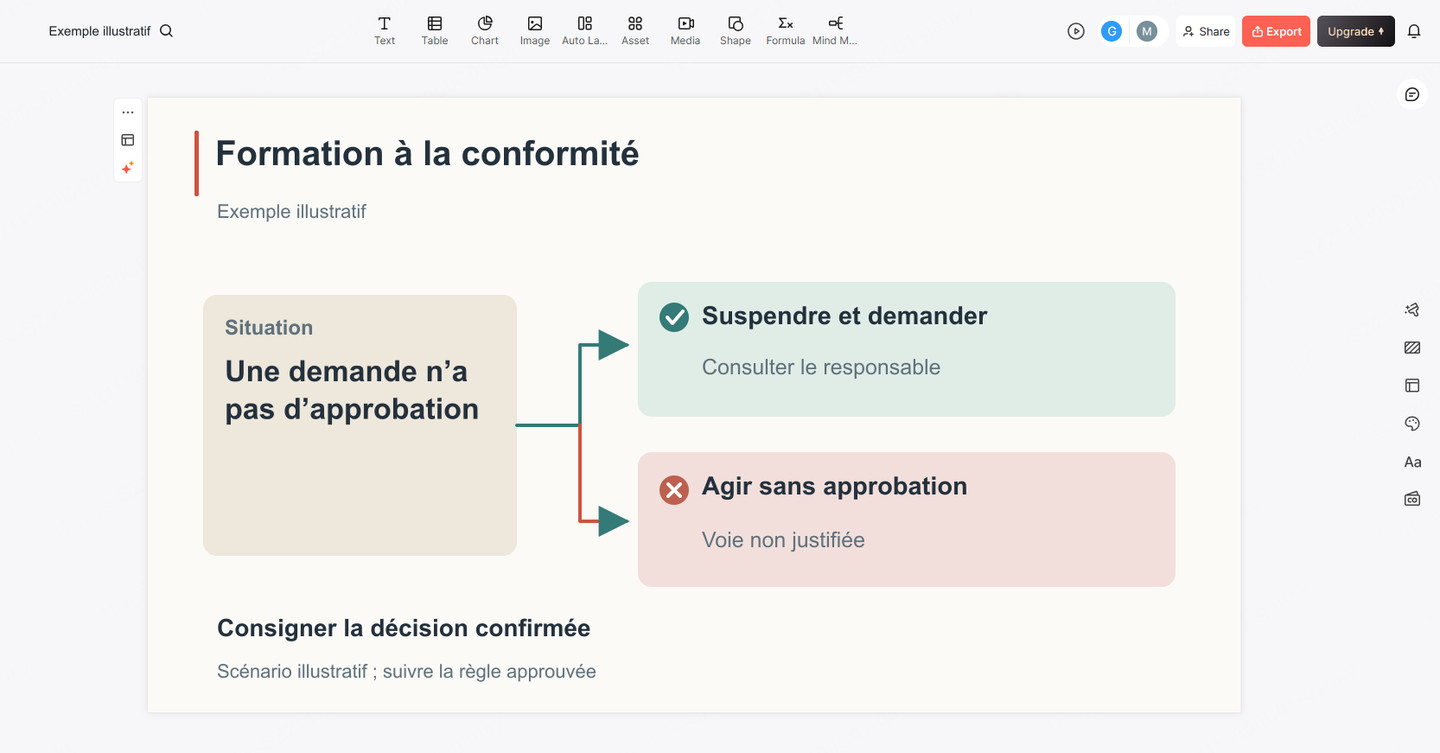This screenshot has height=753, width=1440.
Task: Open the Mind Map tool
Action: point(835,31)
